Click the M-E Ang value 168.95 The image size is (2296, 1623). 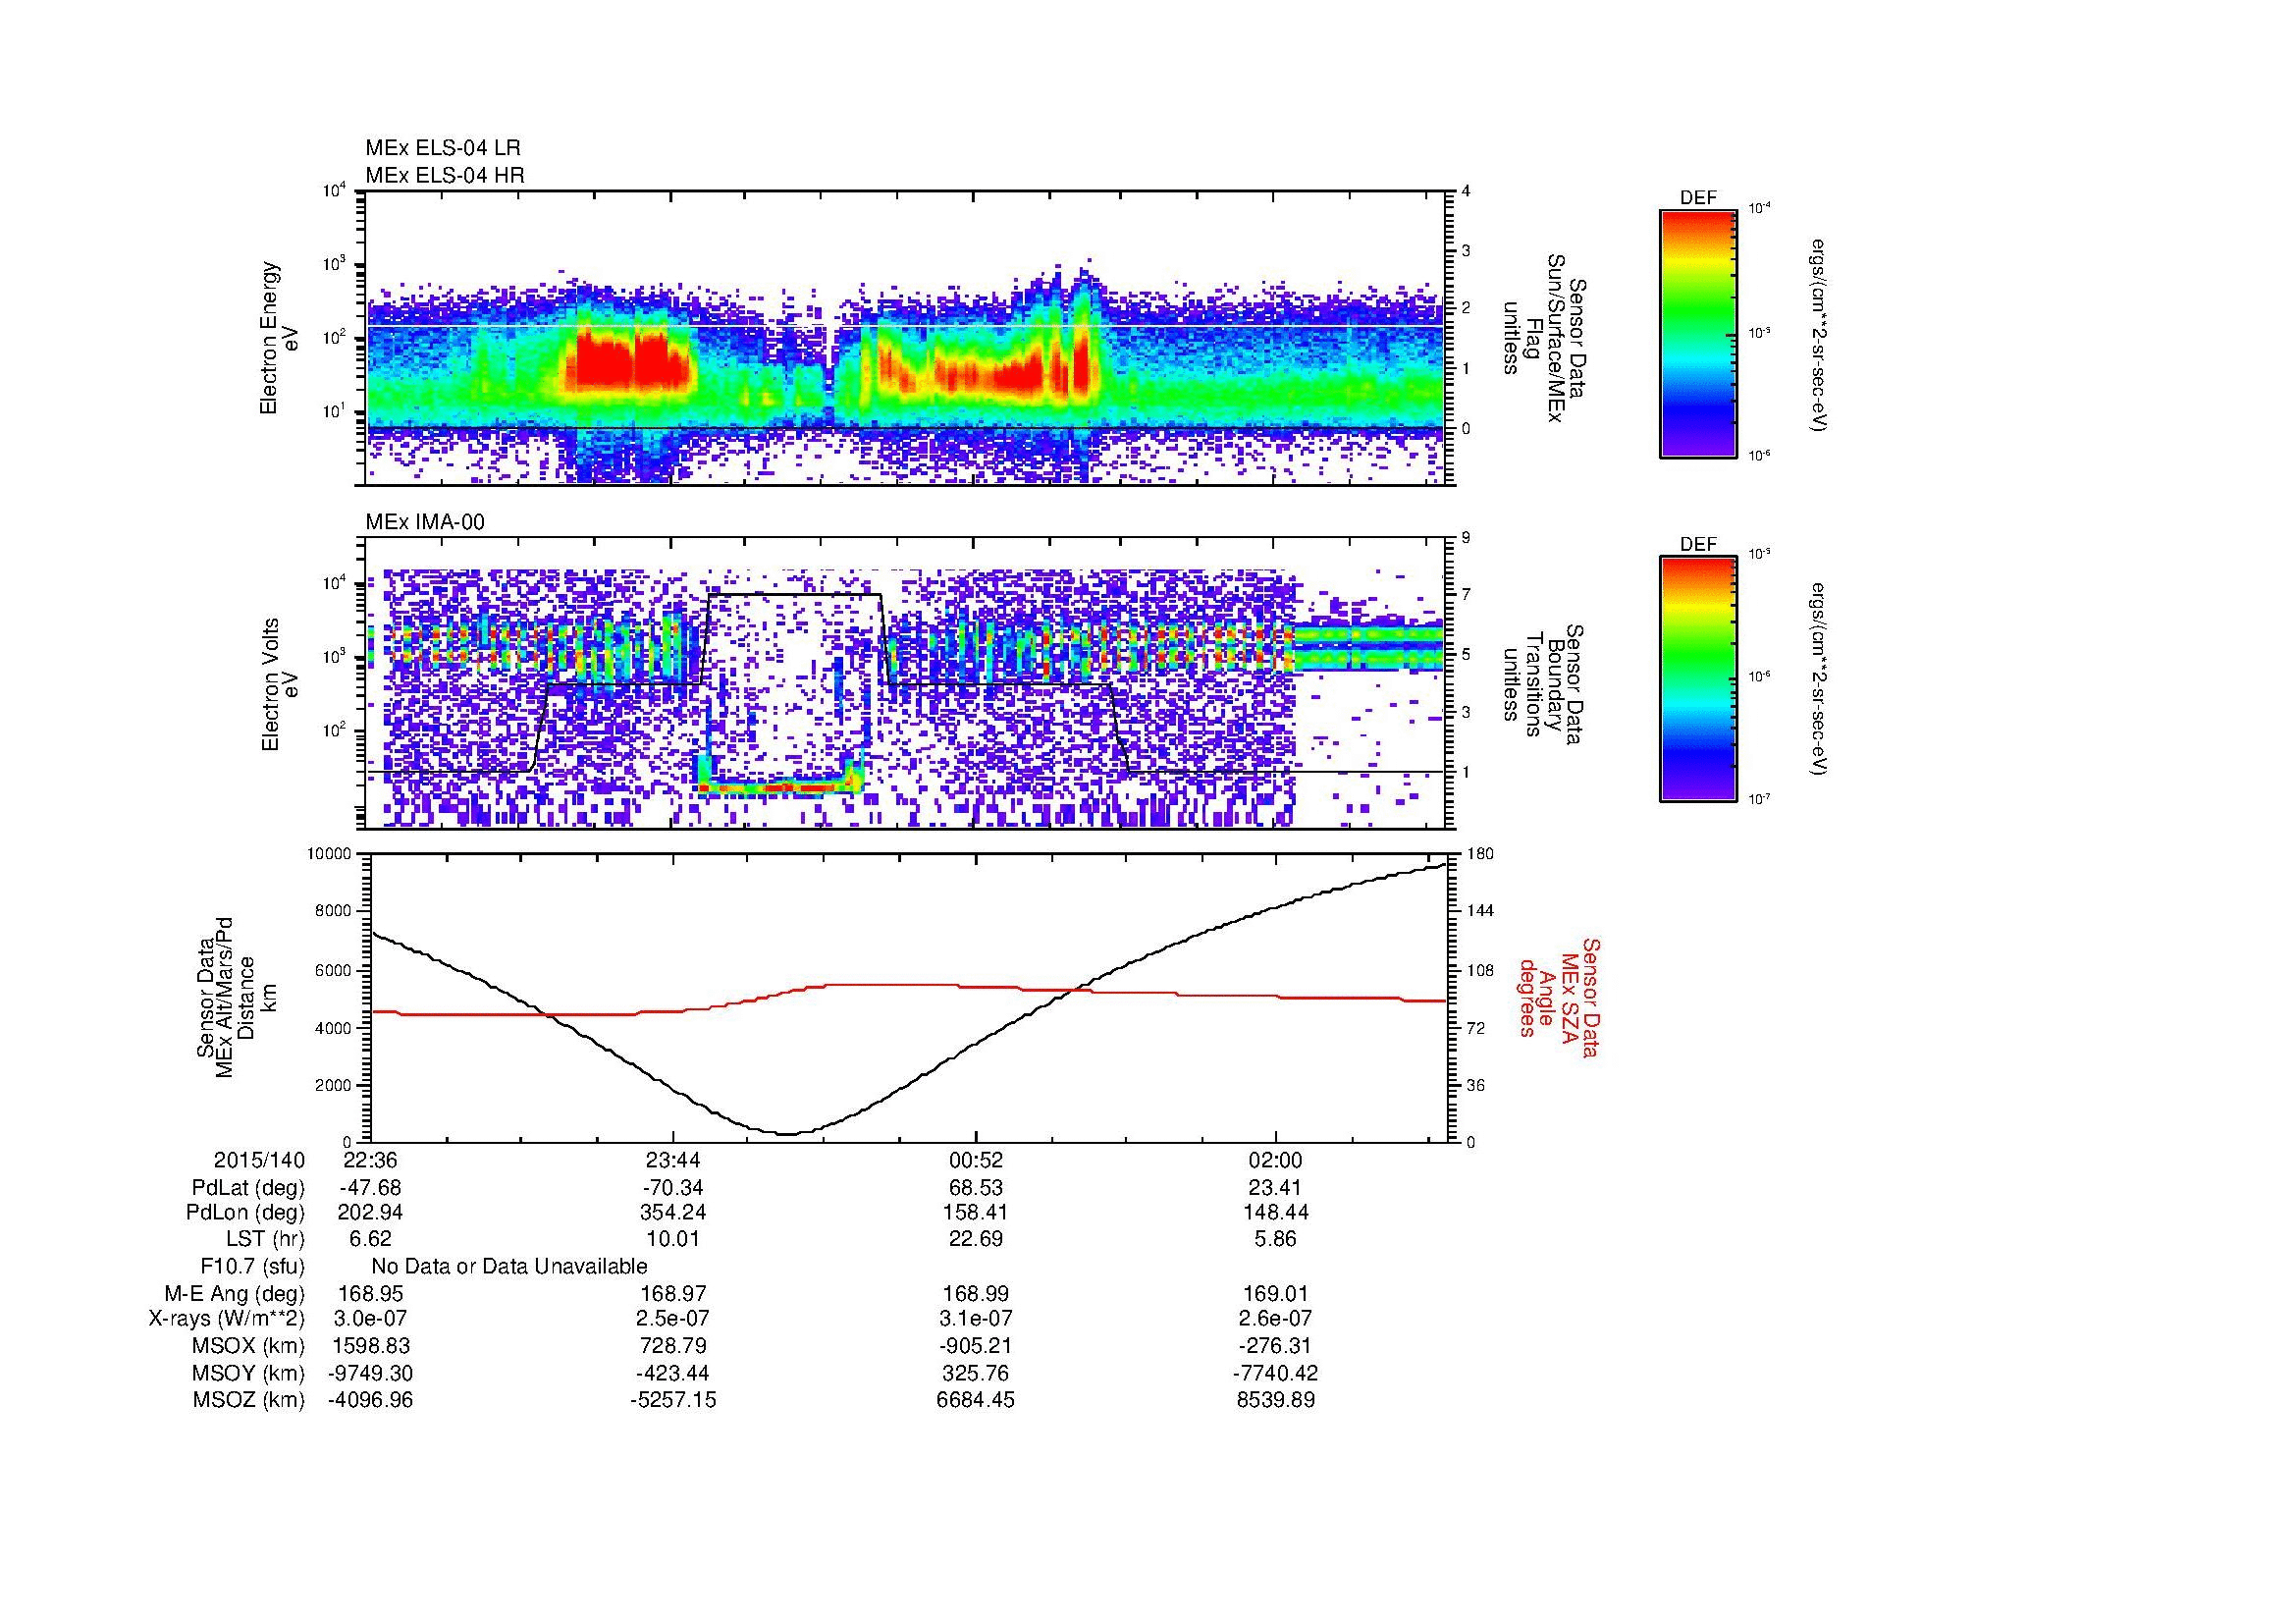coord(371,1294)
